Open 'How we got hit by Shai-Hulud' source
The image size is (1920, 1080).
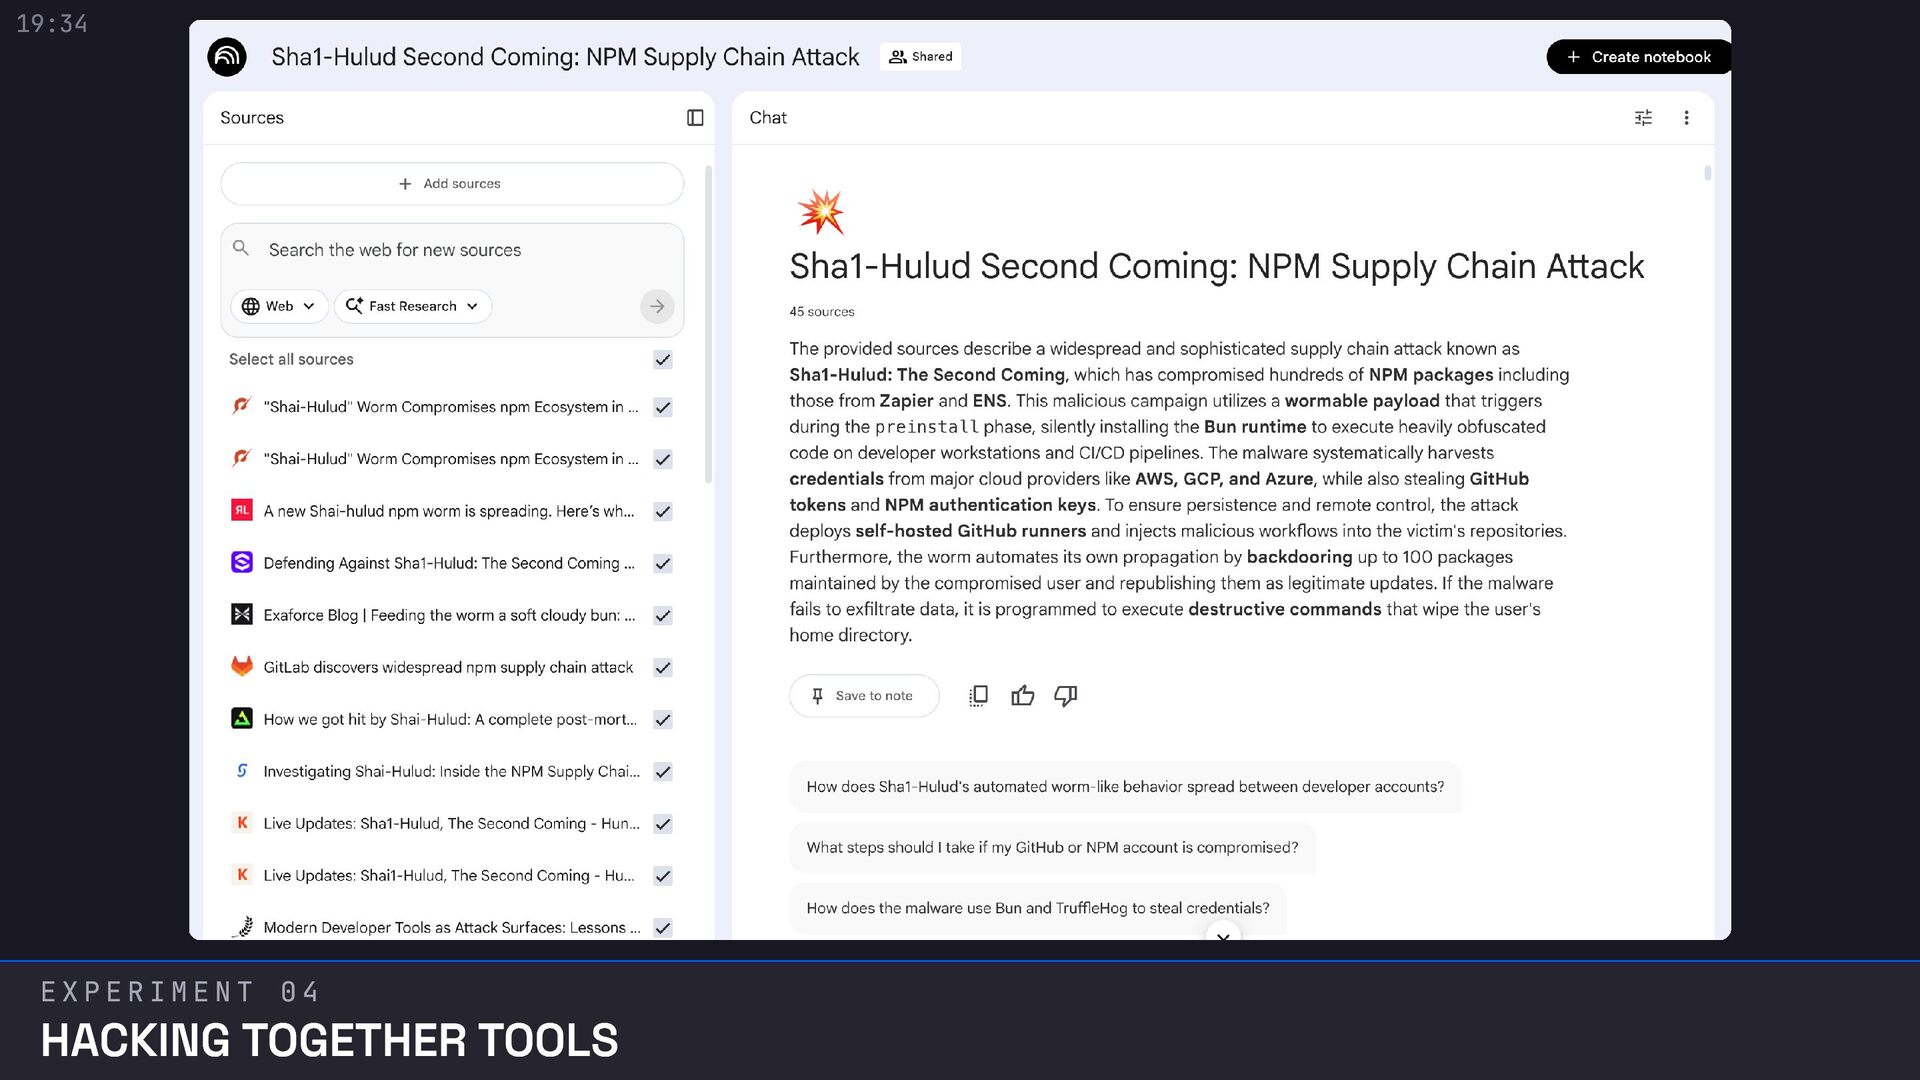tap(449, 720)
